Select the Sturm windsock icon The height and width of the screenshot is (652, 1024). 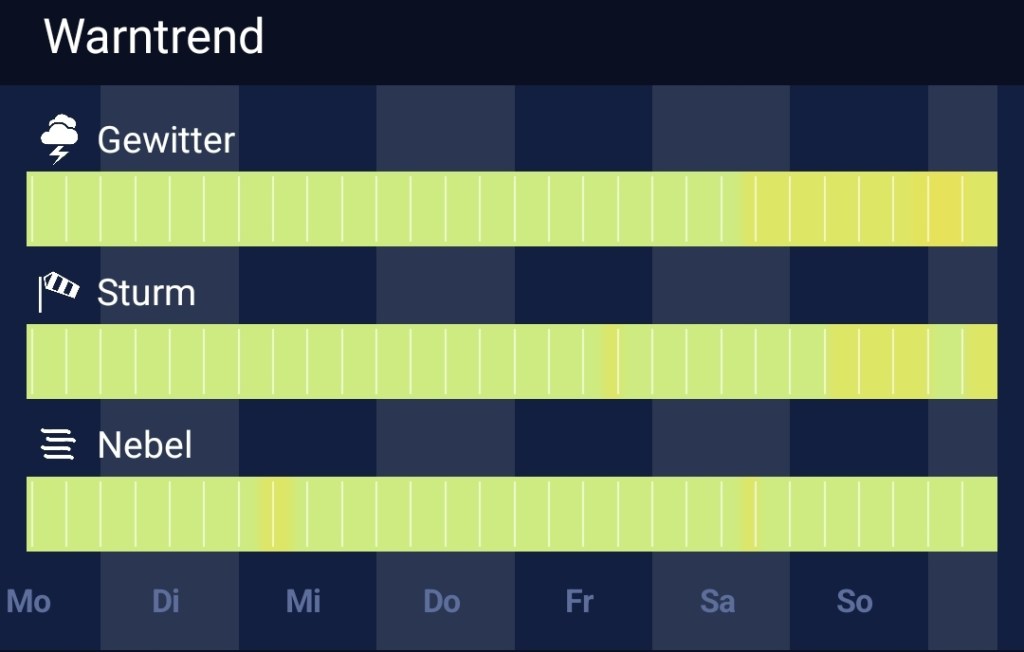point(58,289)
